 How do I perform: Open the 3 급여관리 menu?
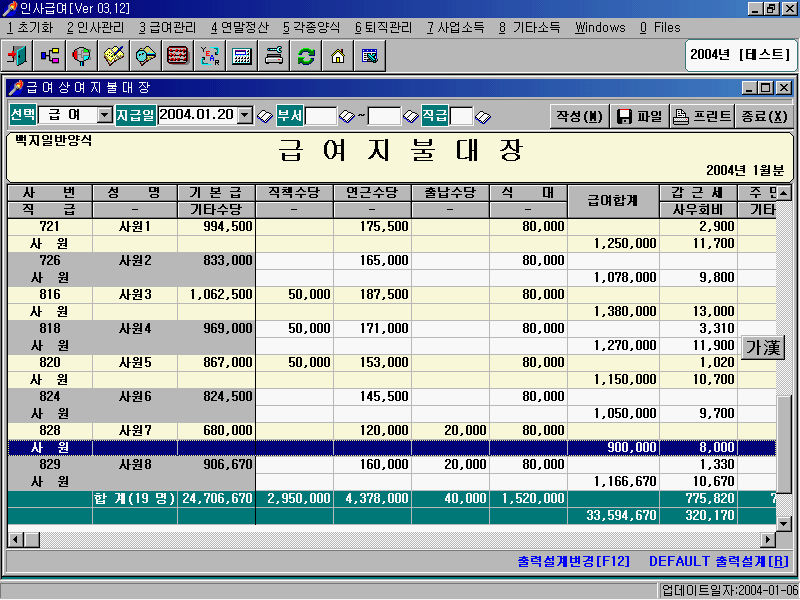click(x=167, y=27)
